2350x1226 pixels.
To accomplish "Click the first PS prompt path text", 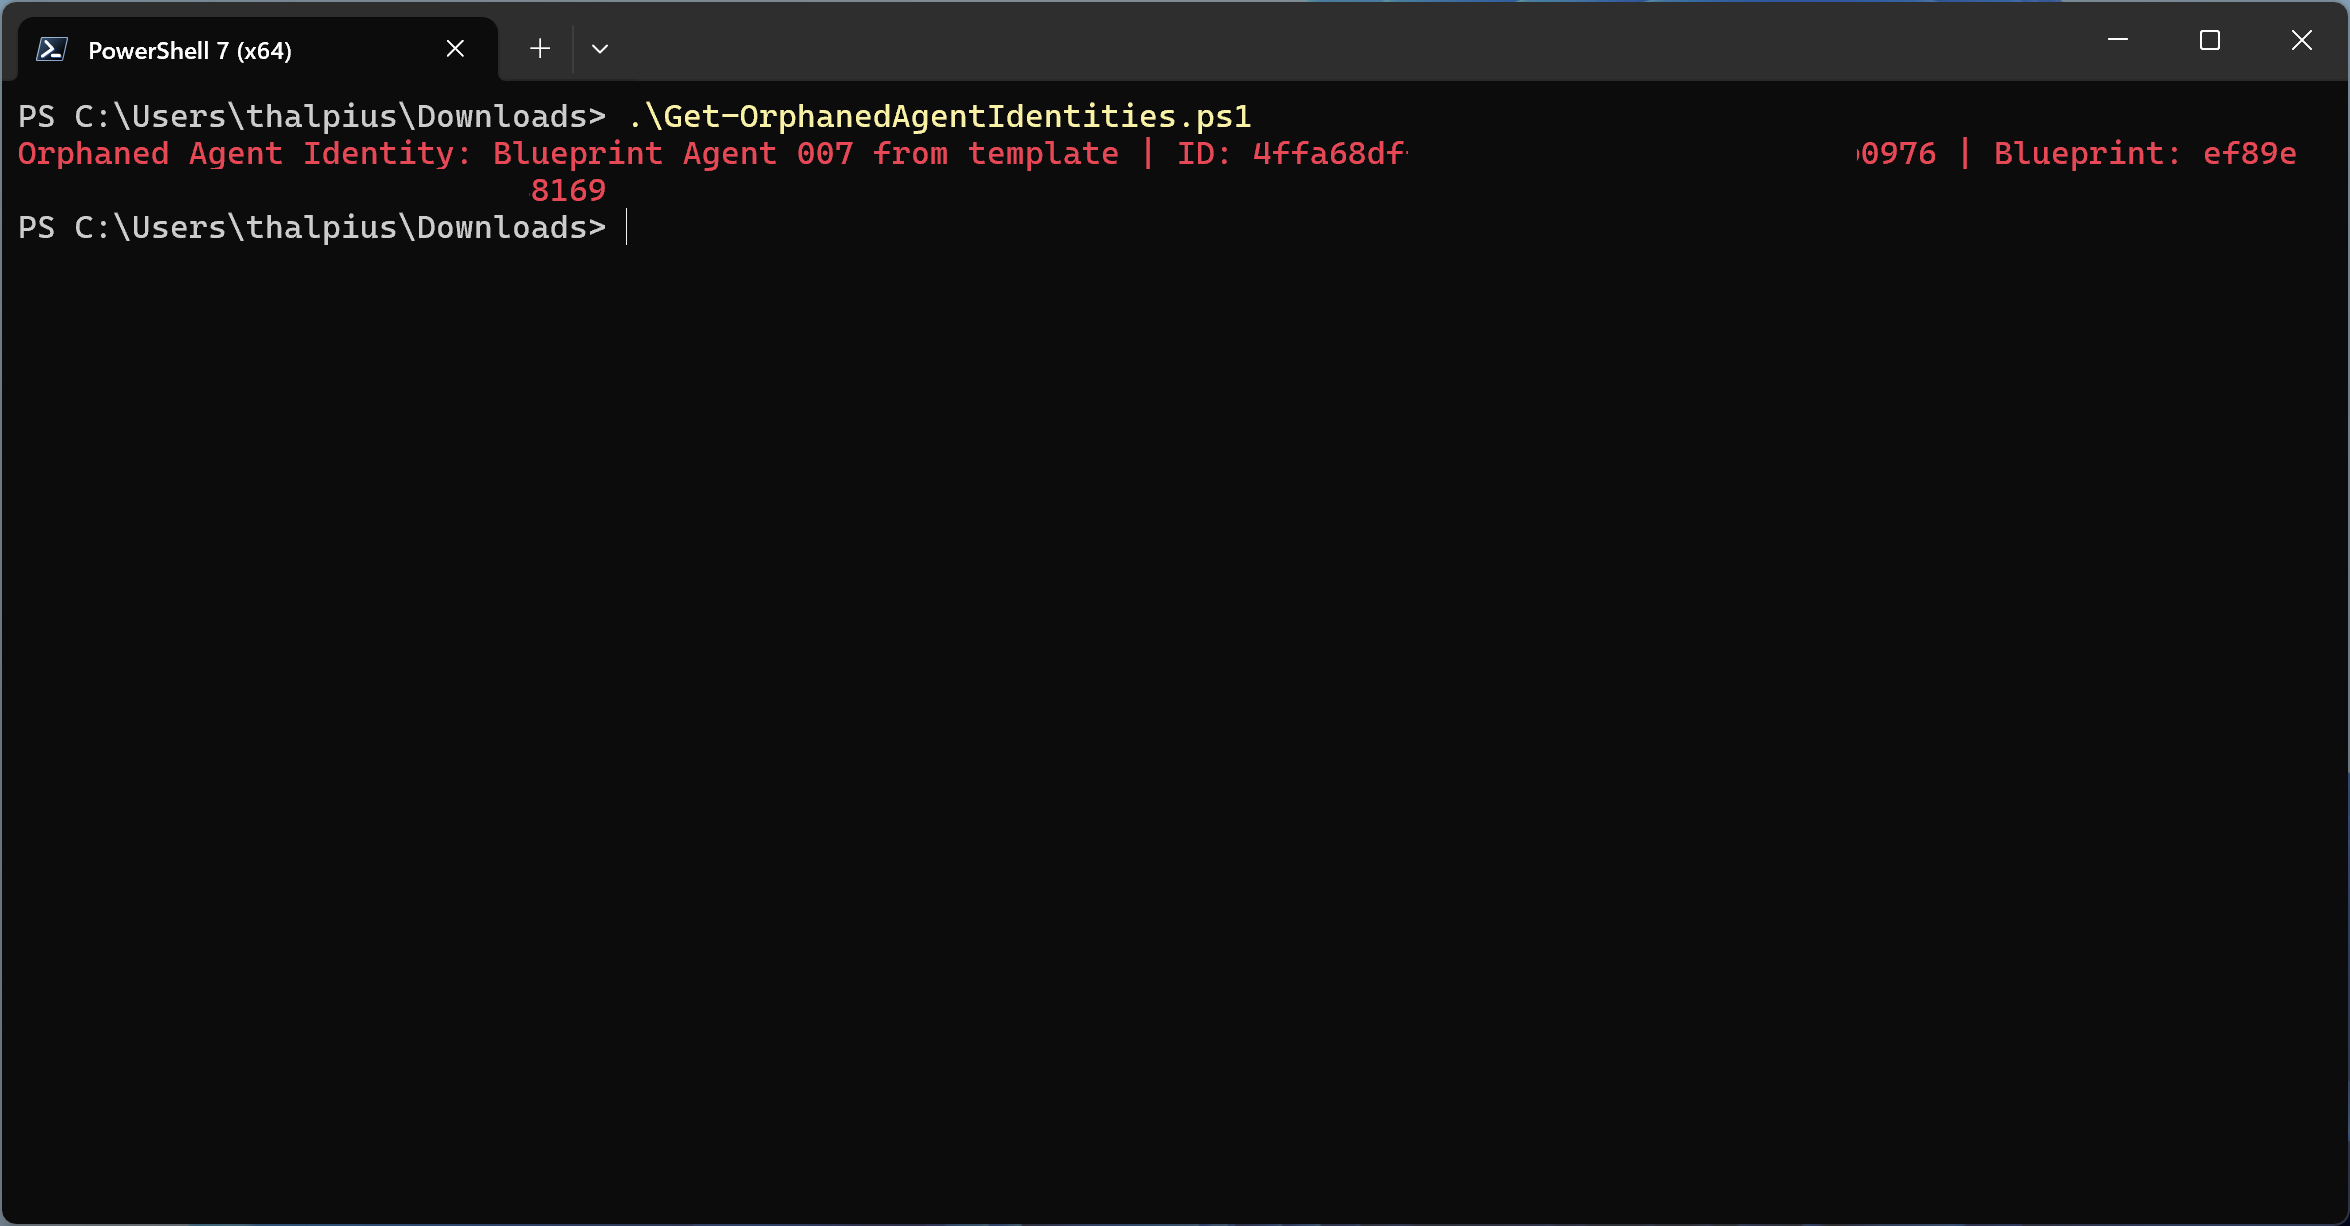I will (312, 116).
